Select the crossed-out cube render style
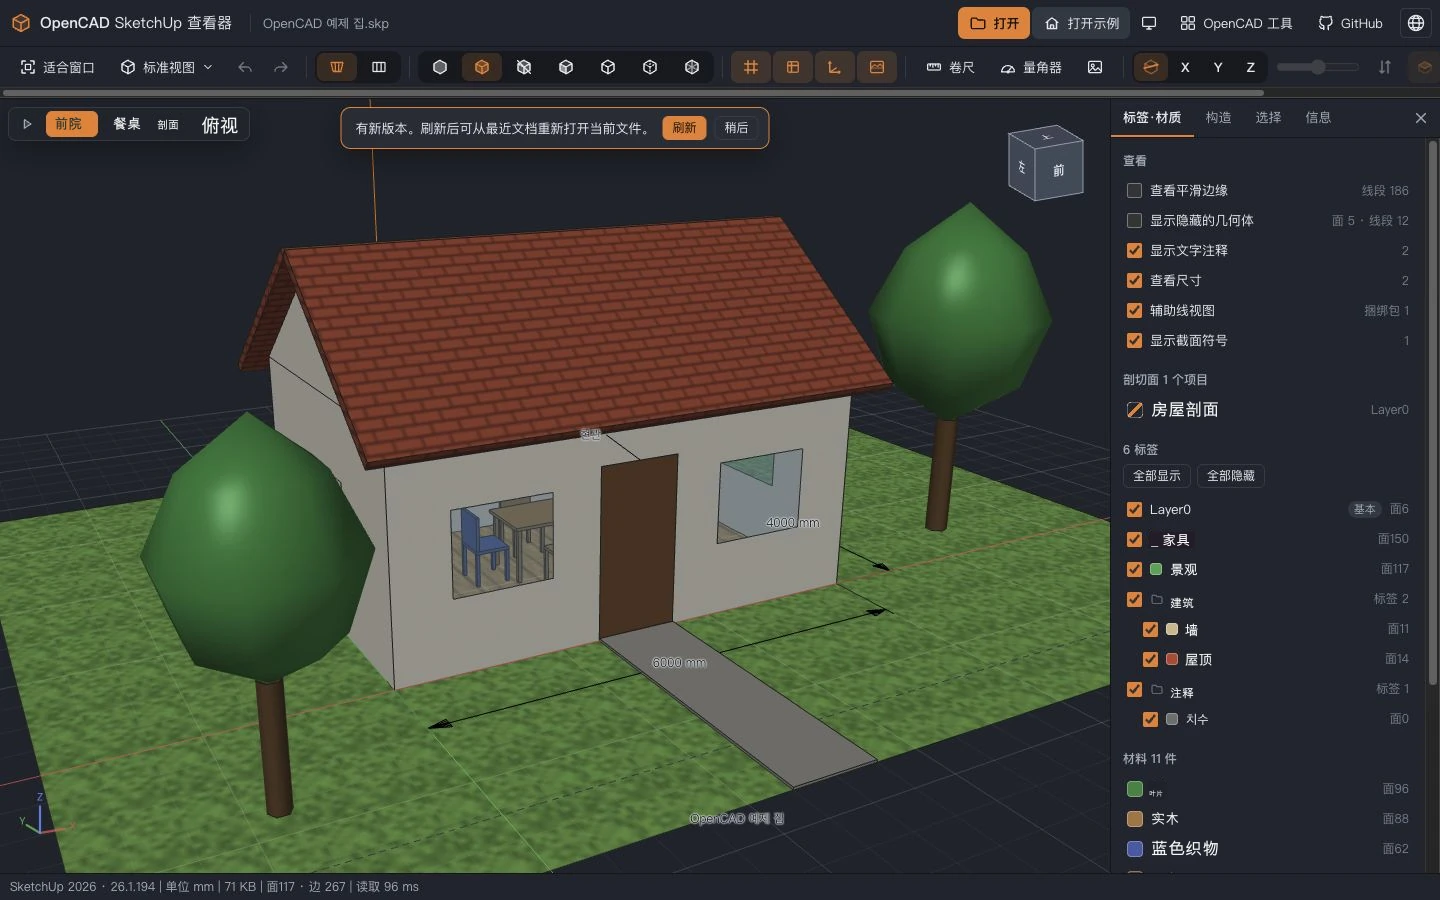 click(x=524, y=67)
